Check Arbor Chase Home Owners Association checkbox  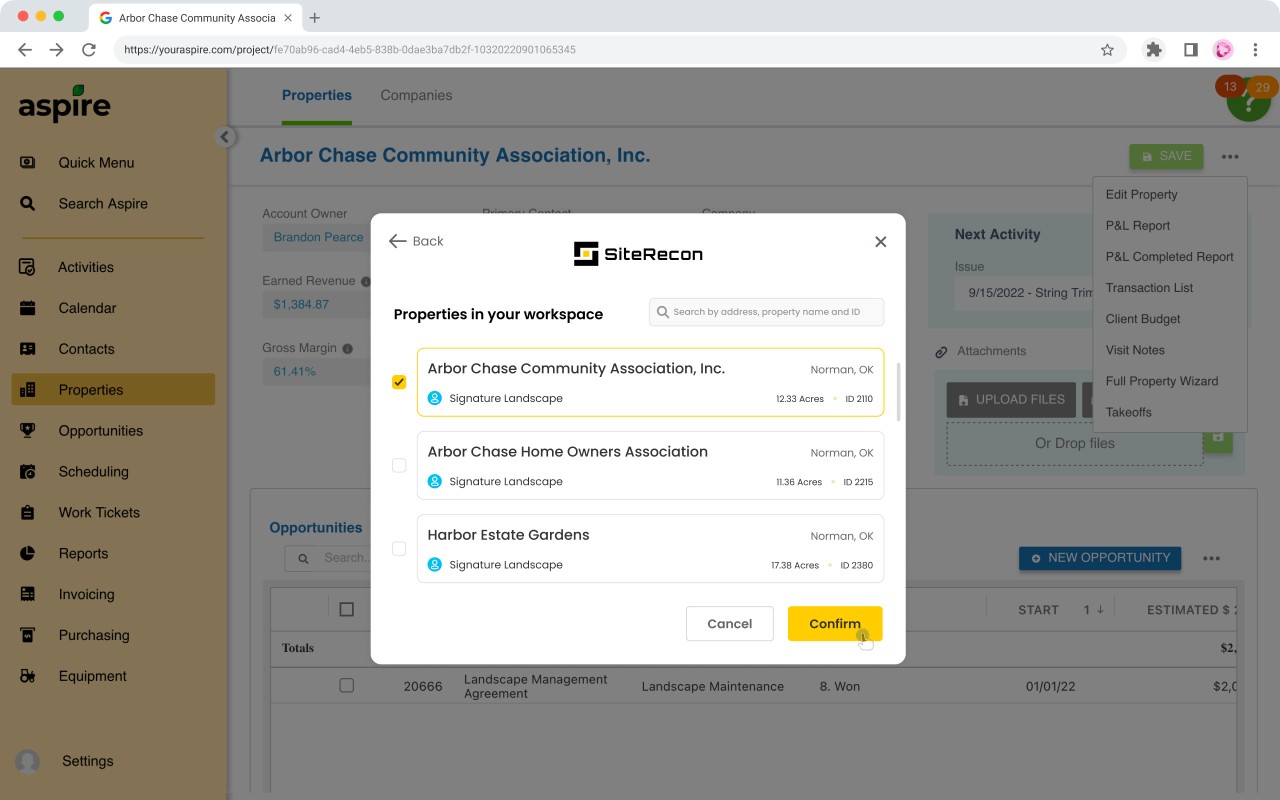point(399,465)
